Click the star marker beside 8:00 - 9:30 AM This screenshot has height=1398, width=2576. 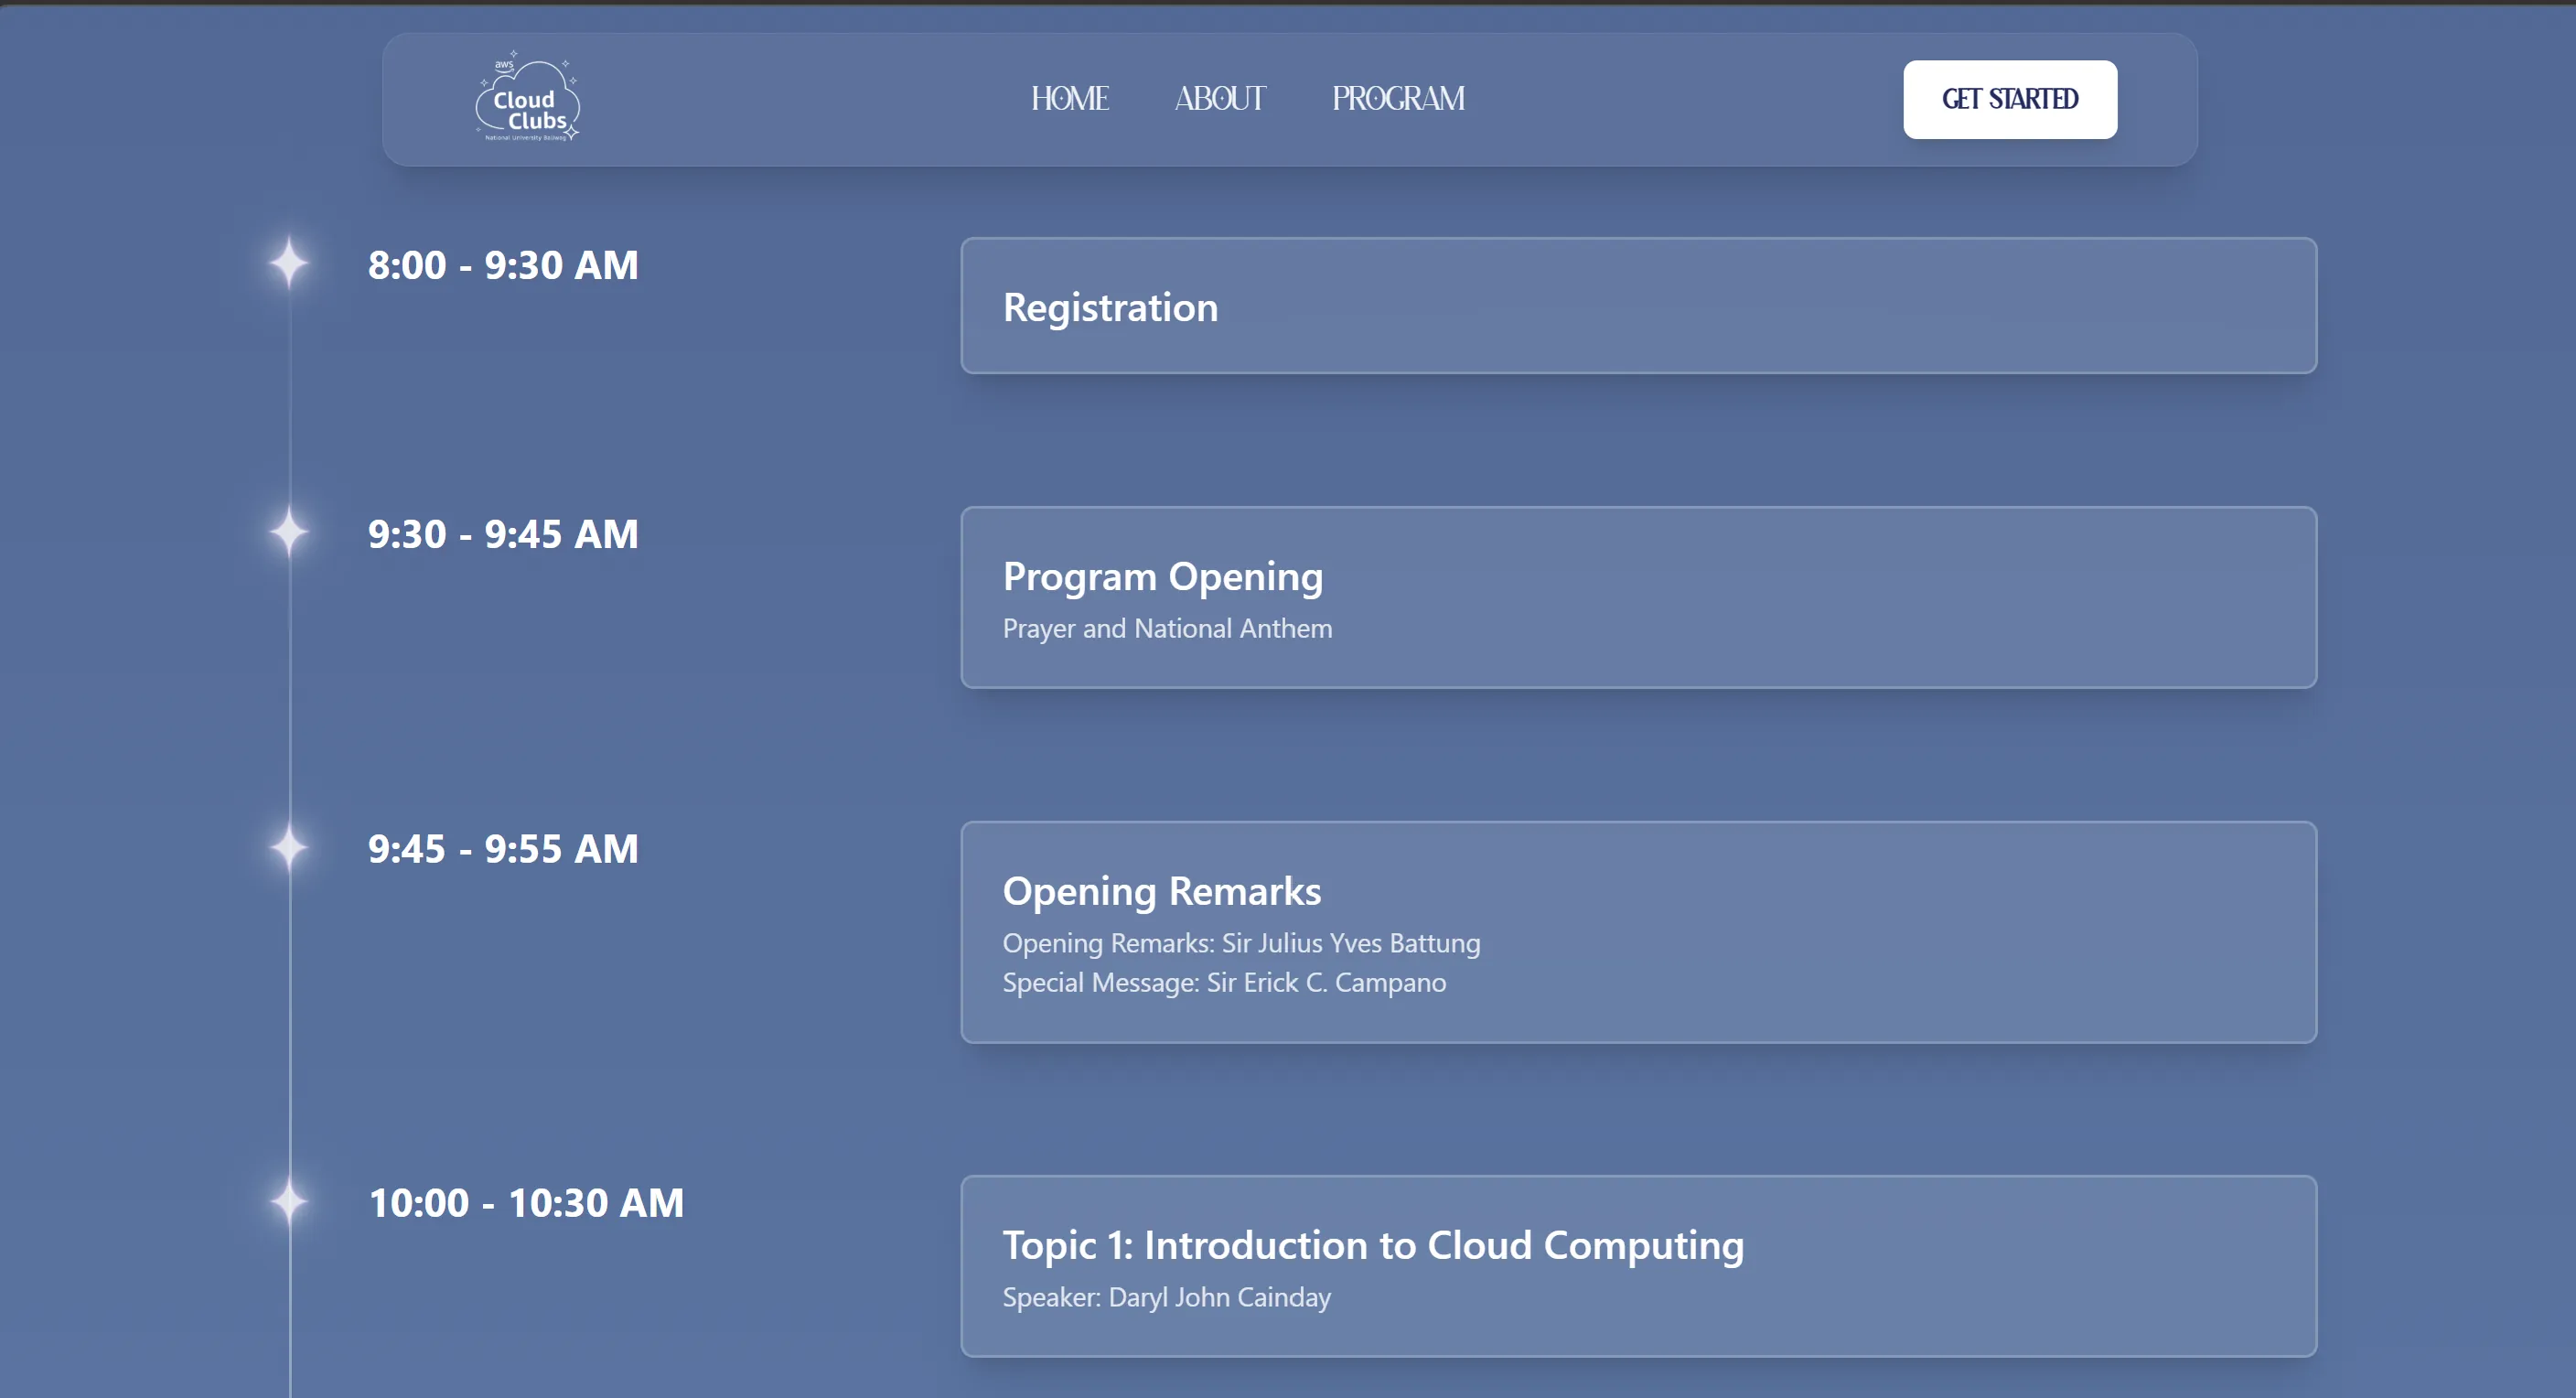tap(289, 263)
